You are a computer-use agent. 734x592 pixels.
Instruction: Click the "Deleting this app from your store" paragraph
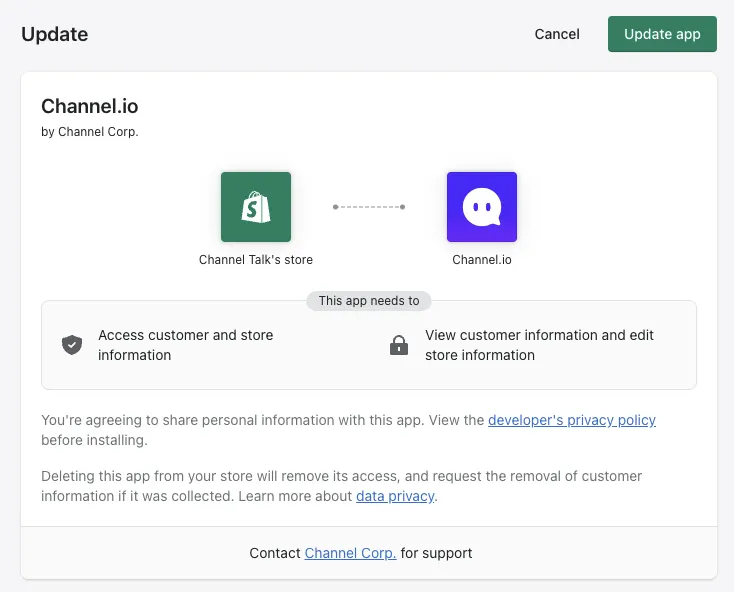point(340,476)
